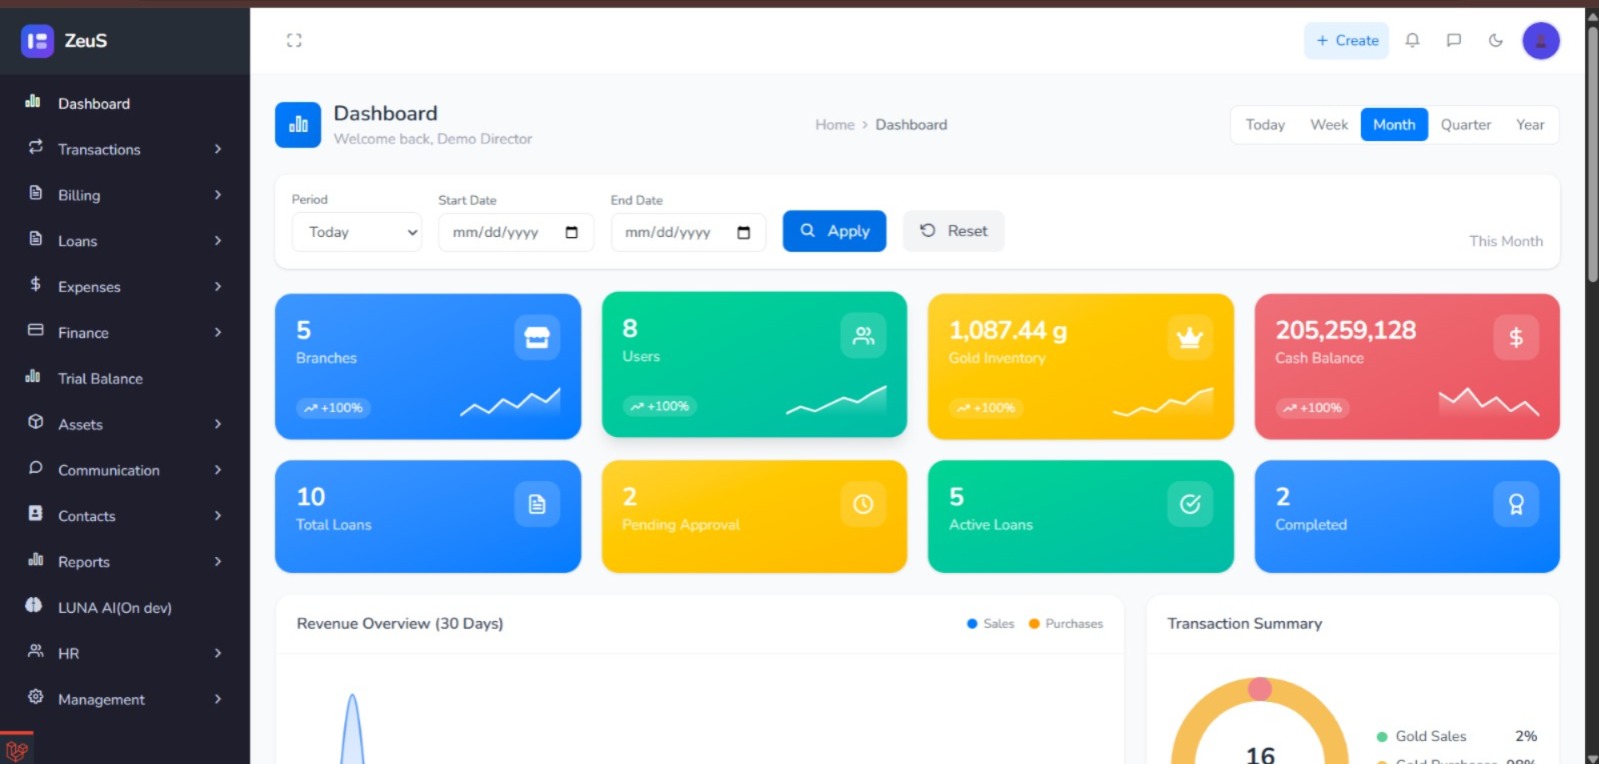Expand the Assets submenu chevron
1599x764 pixels.
(217, 424)
